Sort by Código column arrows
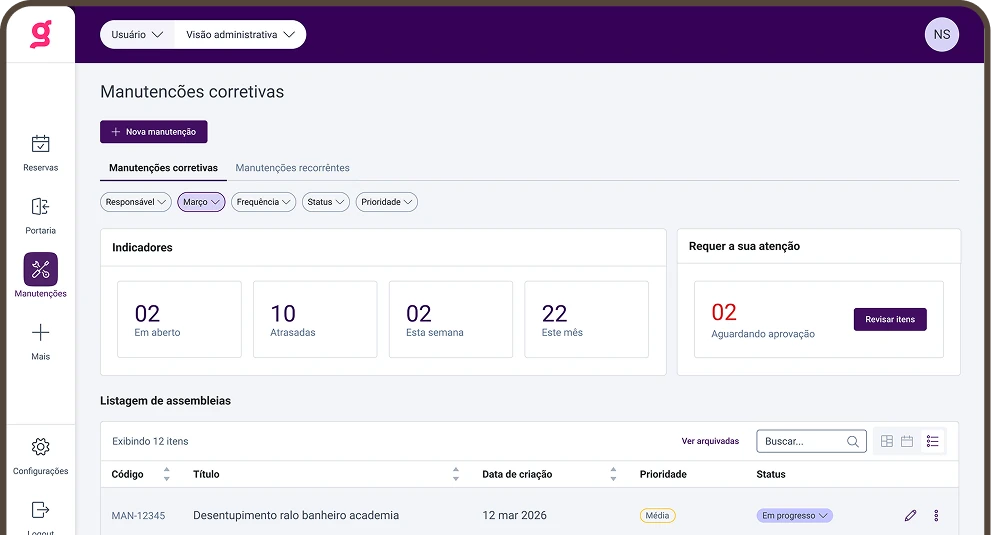 (167, 474)
